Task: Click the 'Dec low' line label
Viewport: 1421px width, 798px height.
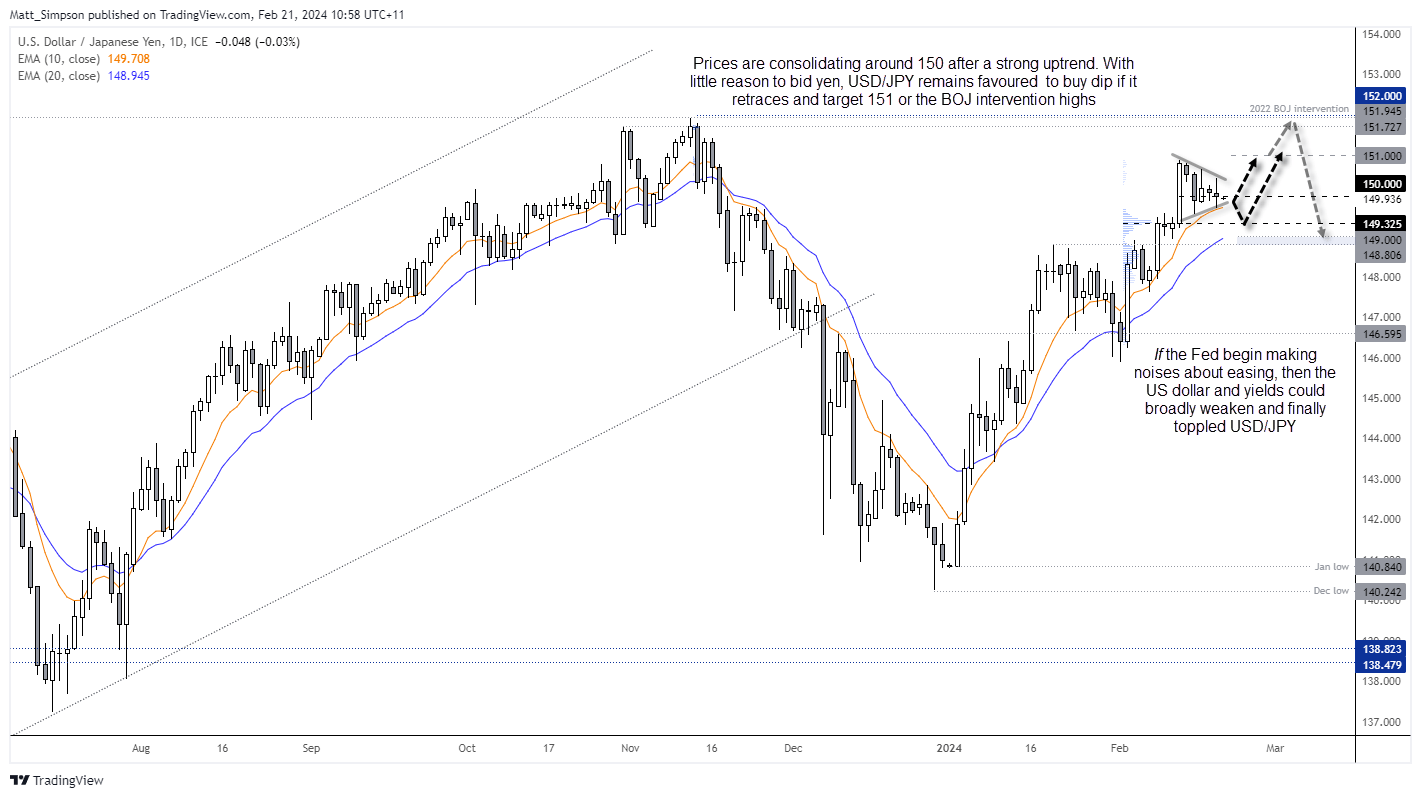Action: pyautogui.click(x=1331, y=591)
